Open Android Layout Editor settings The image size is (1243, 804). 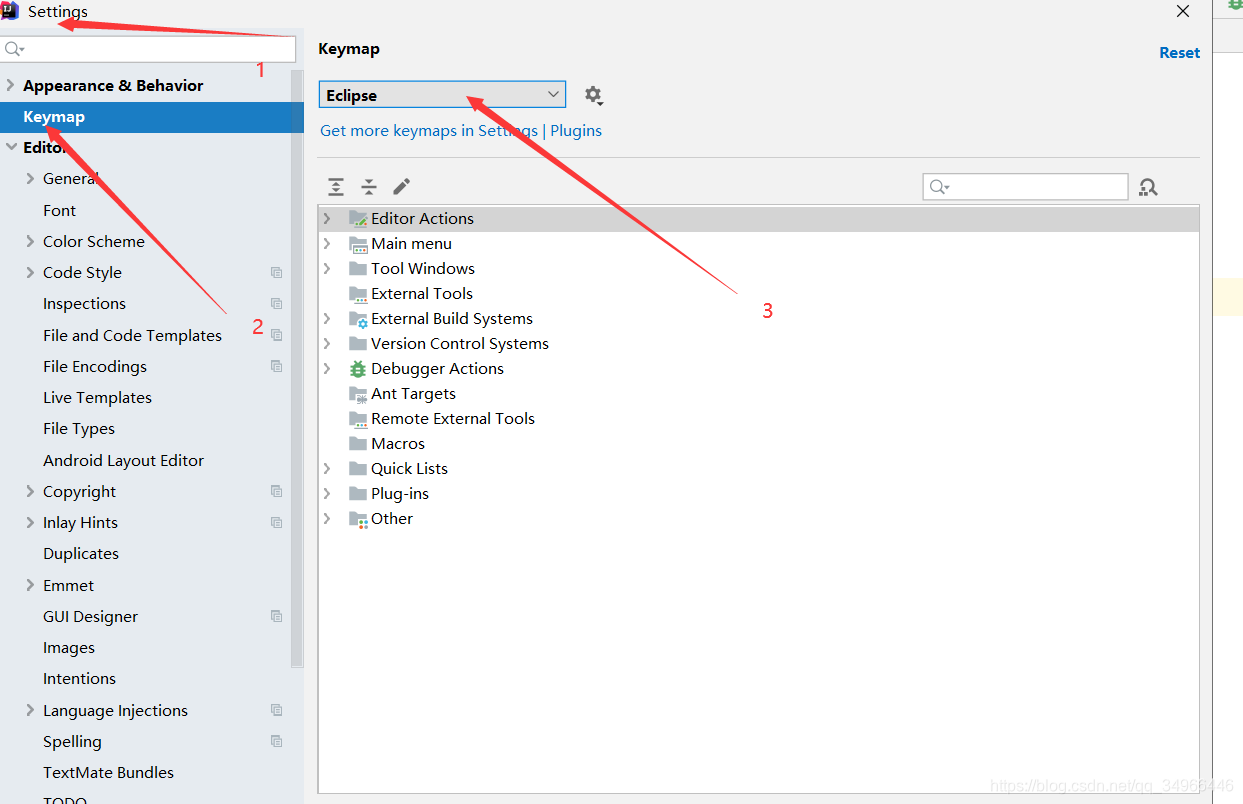click(x=123, y=461)
